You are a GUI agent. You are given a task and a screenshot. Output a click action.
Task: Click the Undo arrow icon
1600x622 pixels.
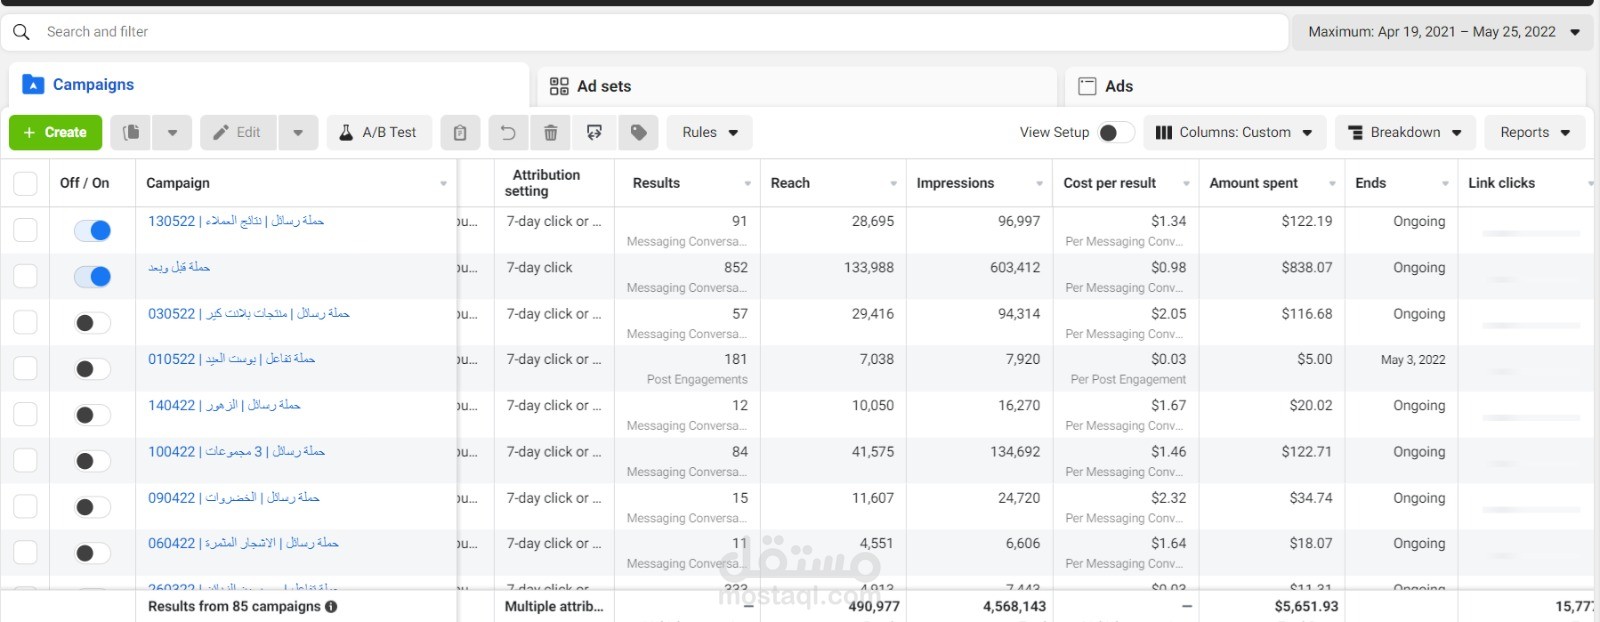508,132
